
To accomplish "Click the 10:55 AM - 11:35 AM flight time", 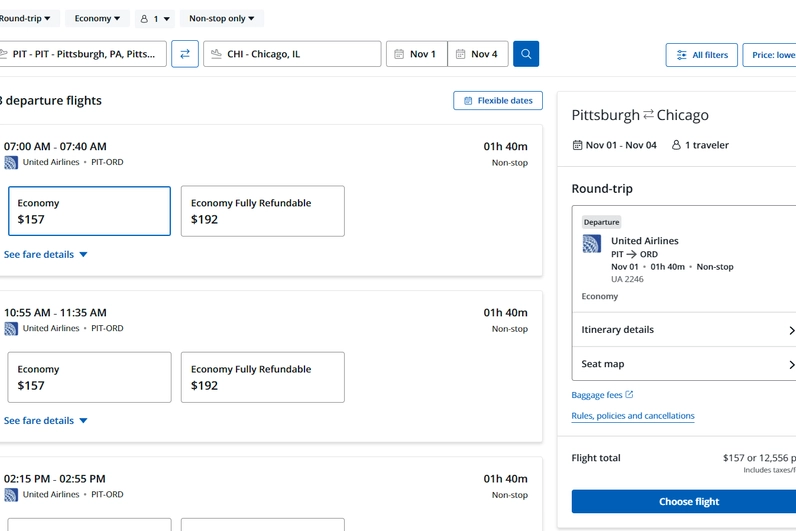I will click(x=55, y=313).
